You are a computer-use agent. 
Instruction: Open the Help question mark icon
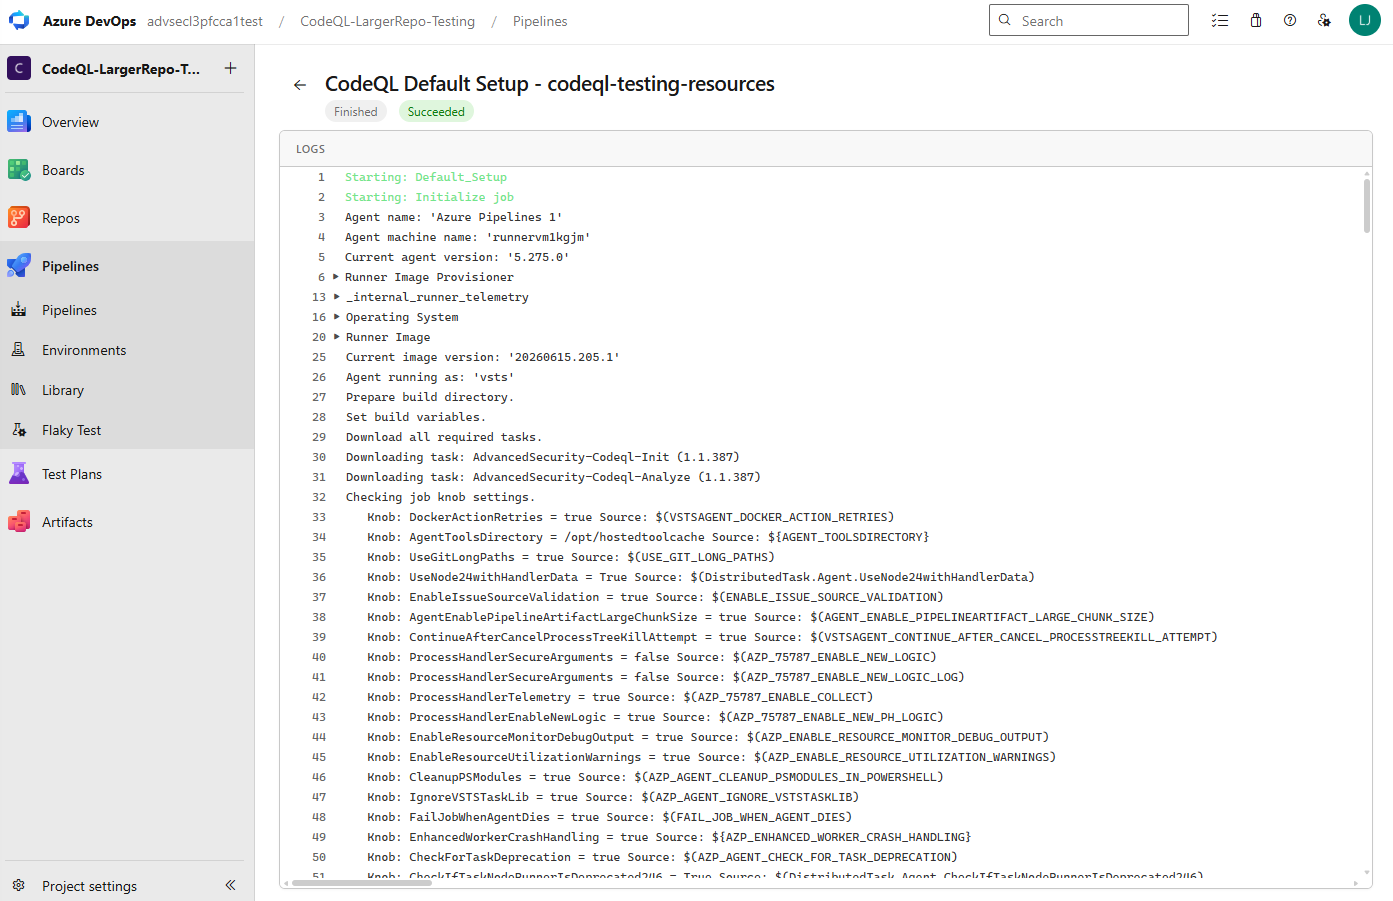(1290, 20)
